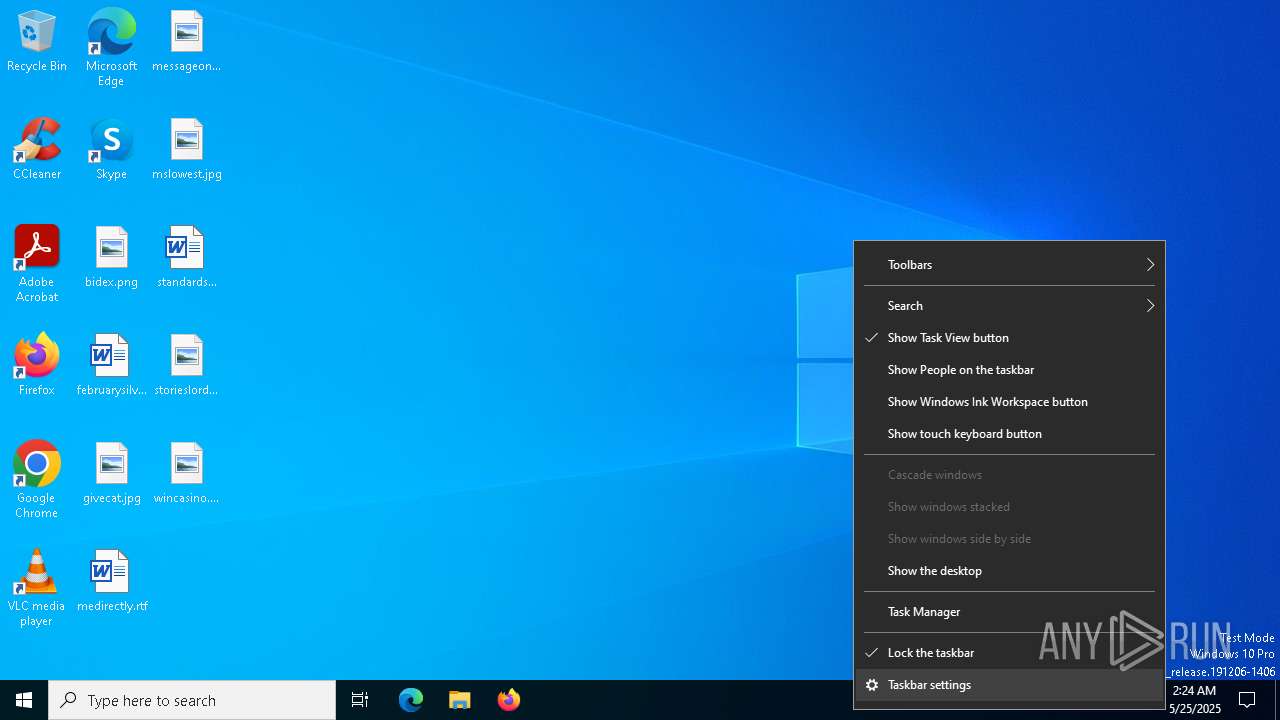Select the februarysilv... Word document icon

click(111, 365)
